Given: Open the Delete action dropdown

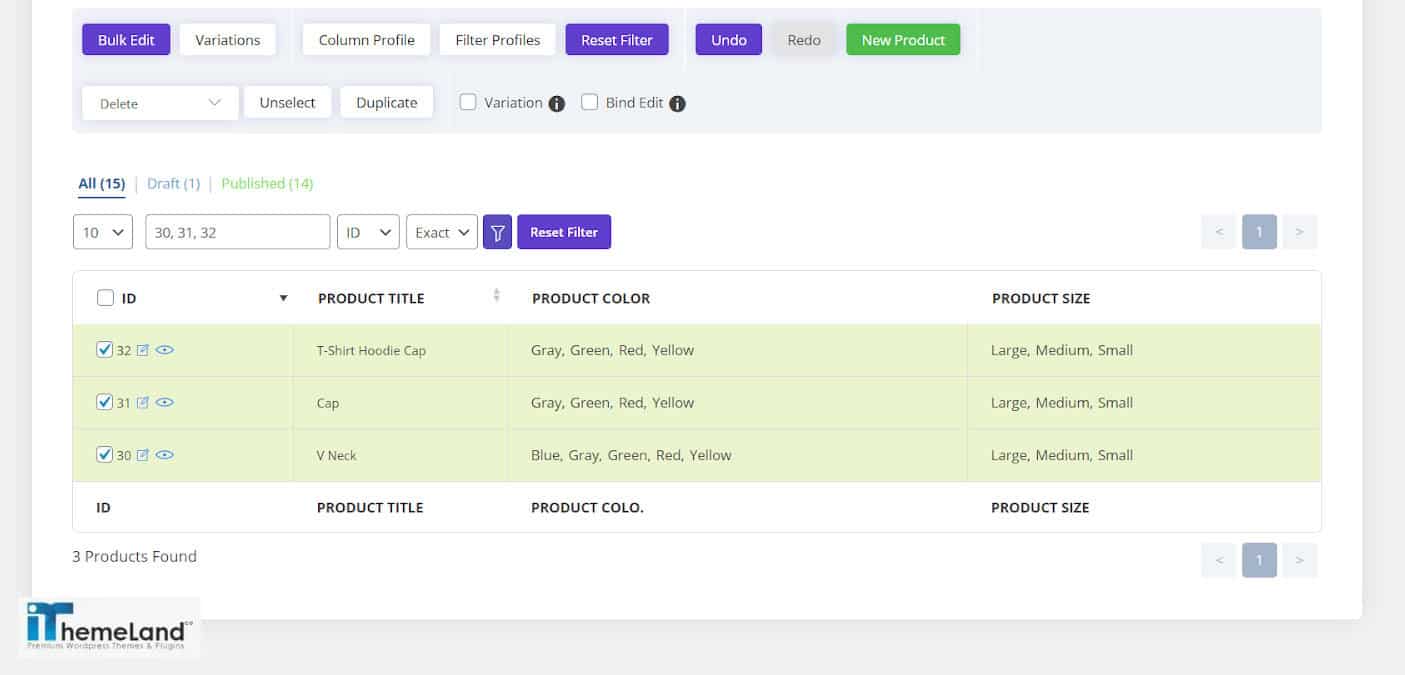Looking at the screenshot, I should click(160, 103).
